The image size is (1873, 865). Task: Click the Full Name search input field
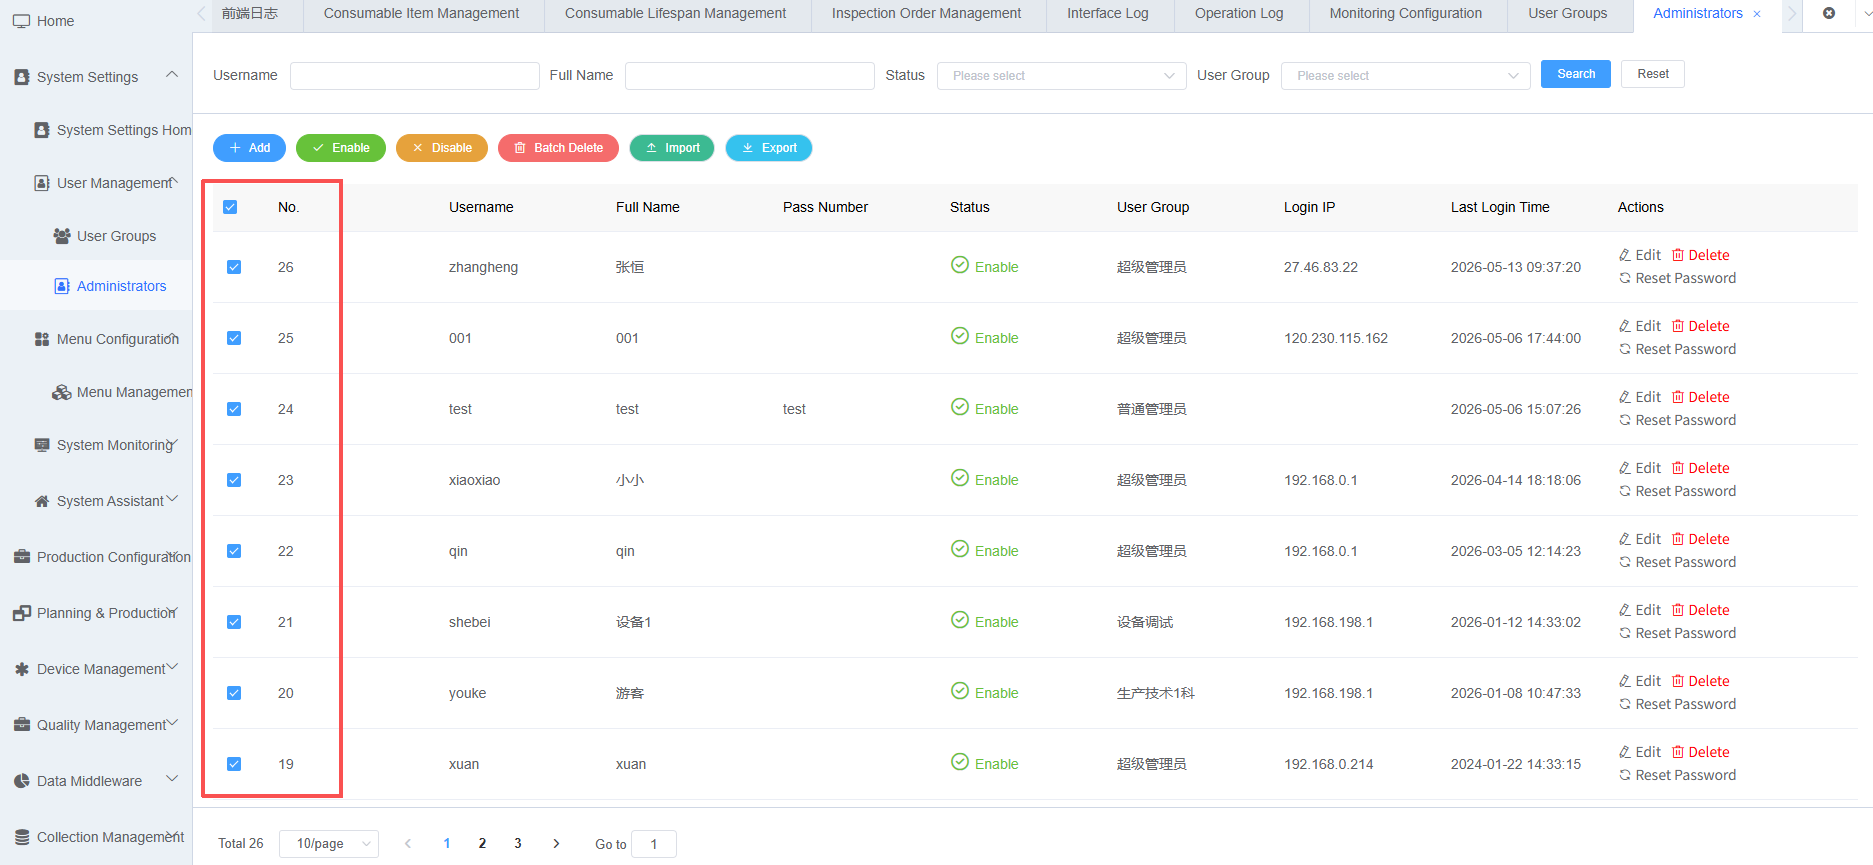tap(749, 76)
